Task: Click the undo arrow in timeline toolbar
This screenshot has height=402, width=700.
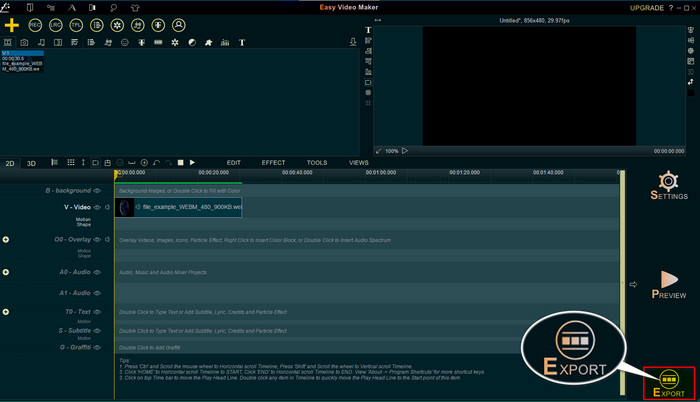Action: pyautogui.click(x=156, y=163)
